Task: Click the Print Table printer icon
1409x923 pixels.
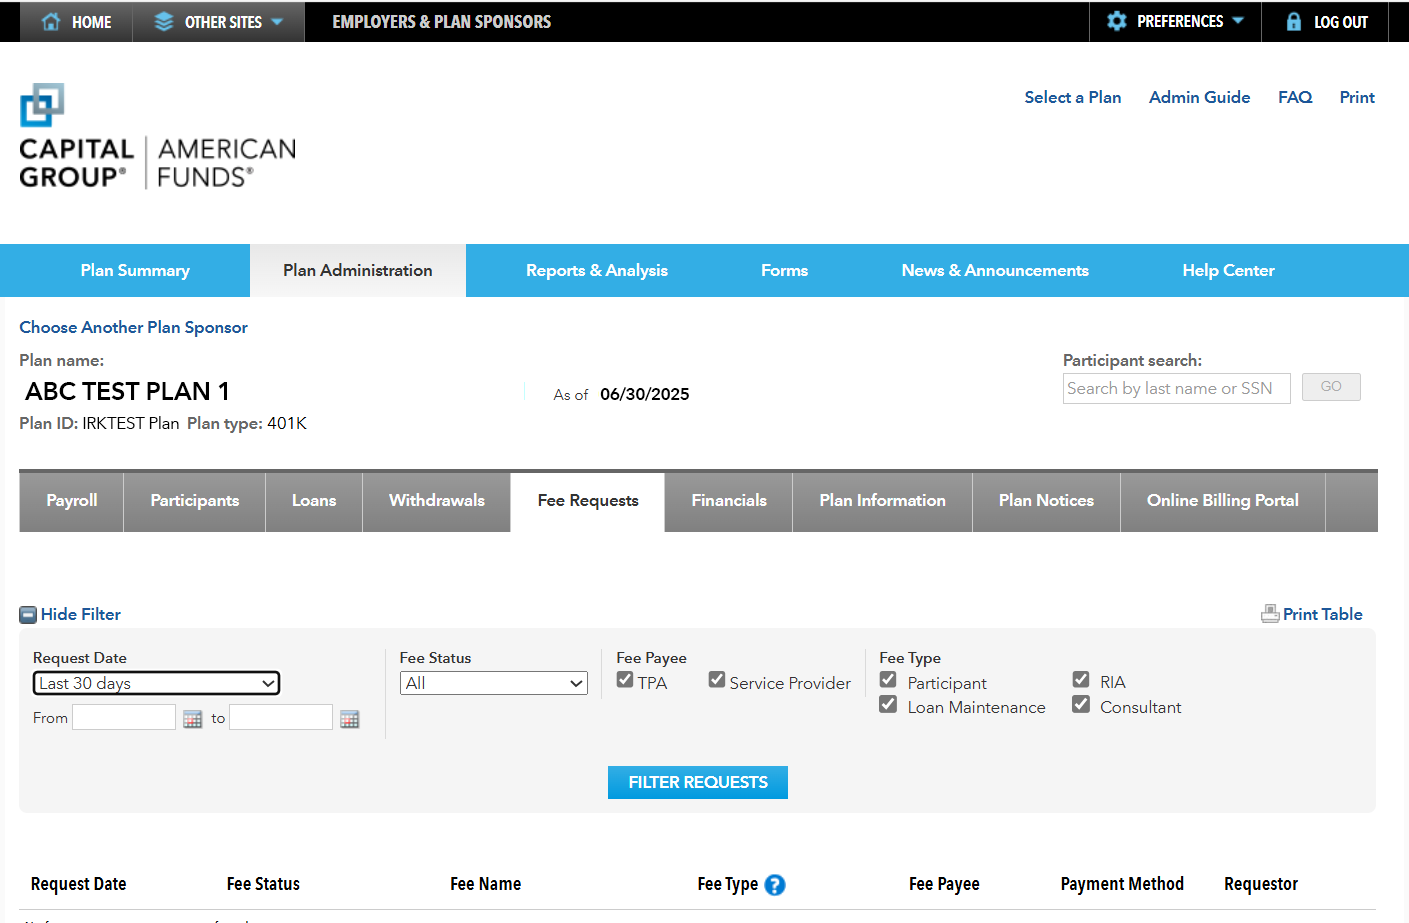Action: click(x=1270, y=613)
